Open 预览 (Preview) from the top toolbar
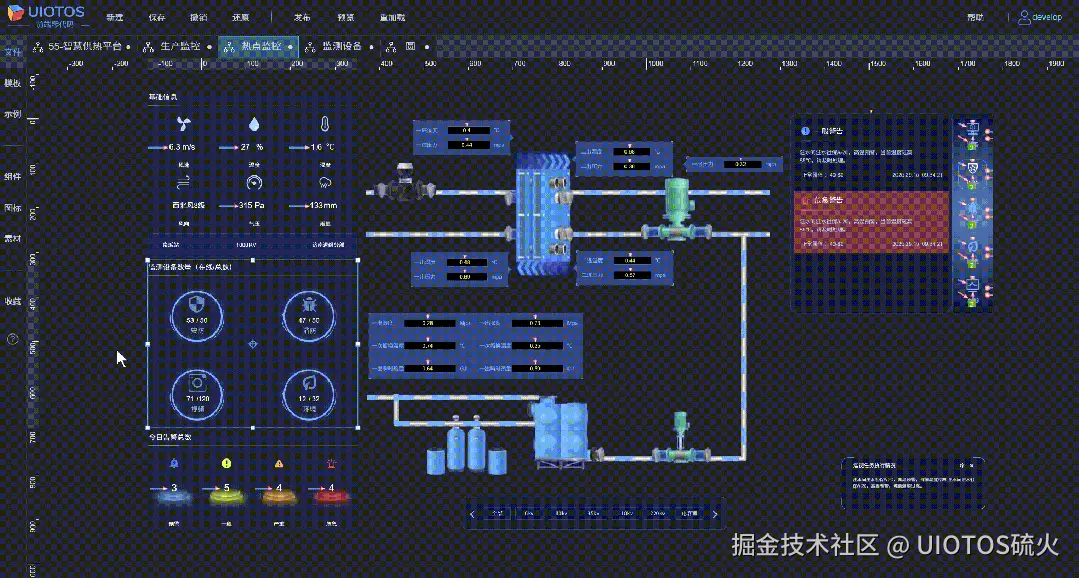 [x=345, y=17]
